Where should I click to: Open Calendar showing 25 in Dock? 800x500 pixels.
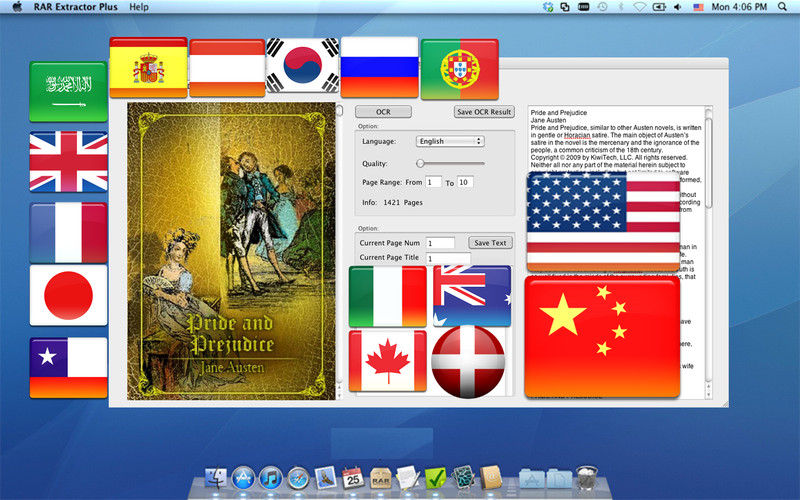(x=353, y=479)
